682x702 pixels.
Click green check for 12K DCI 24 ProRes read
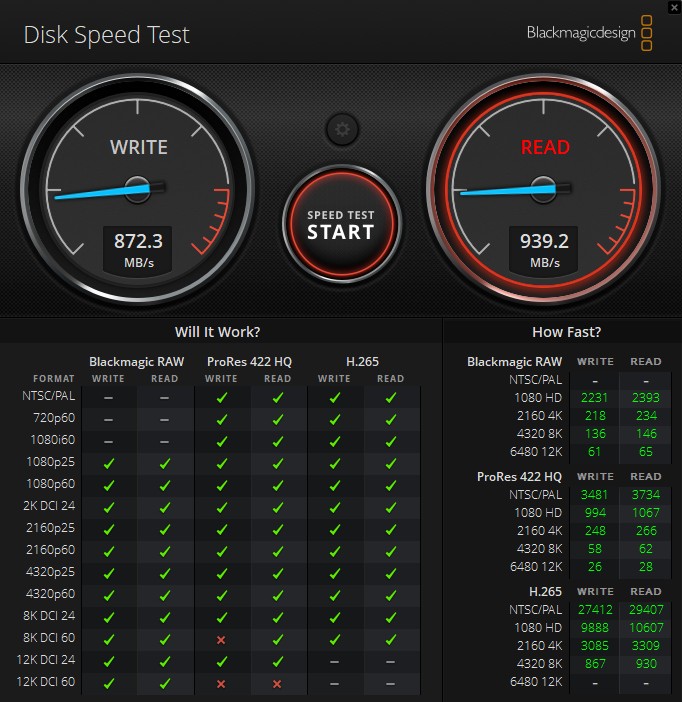coord(278,661)
